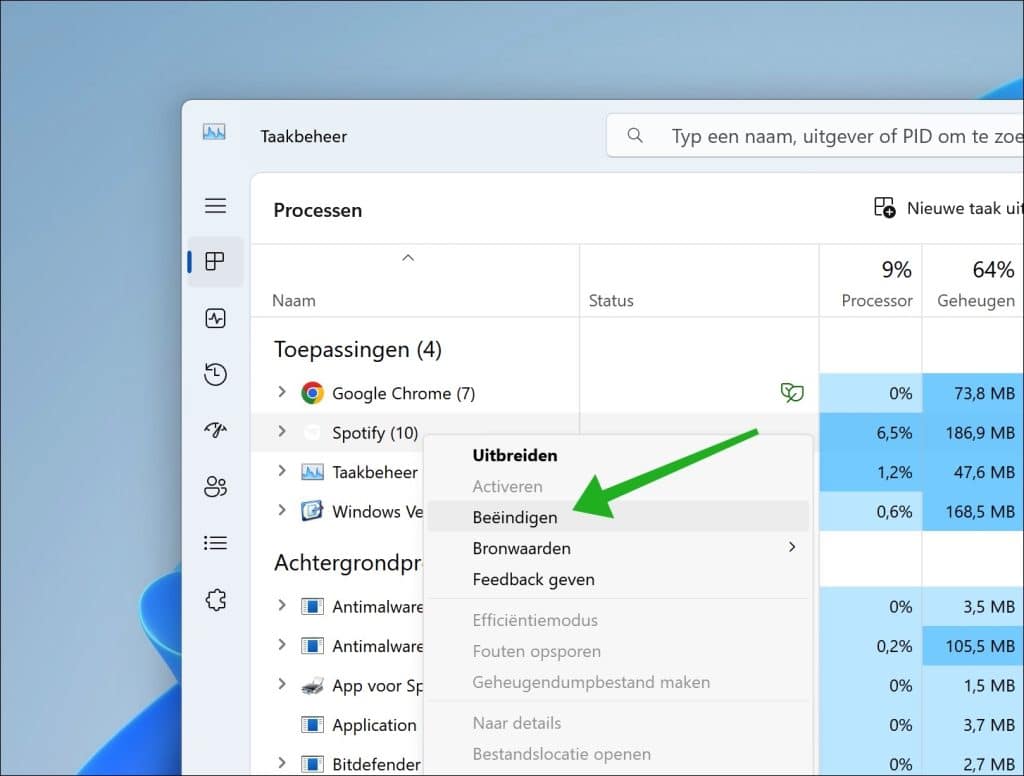Choose Uitbreiden in the context menu
The width and height of the screenshot is (1024, 776).
[515, 455]
